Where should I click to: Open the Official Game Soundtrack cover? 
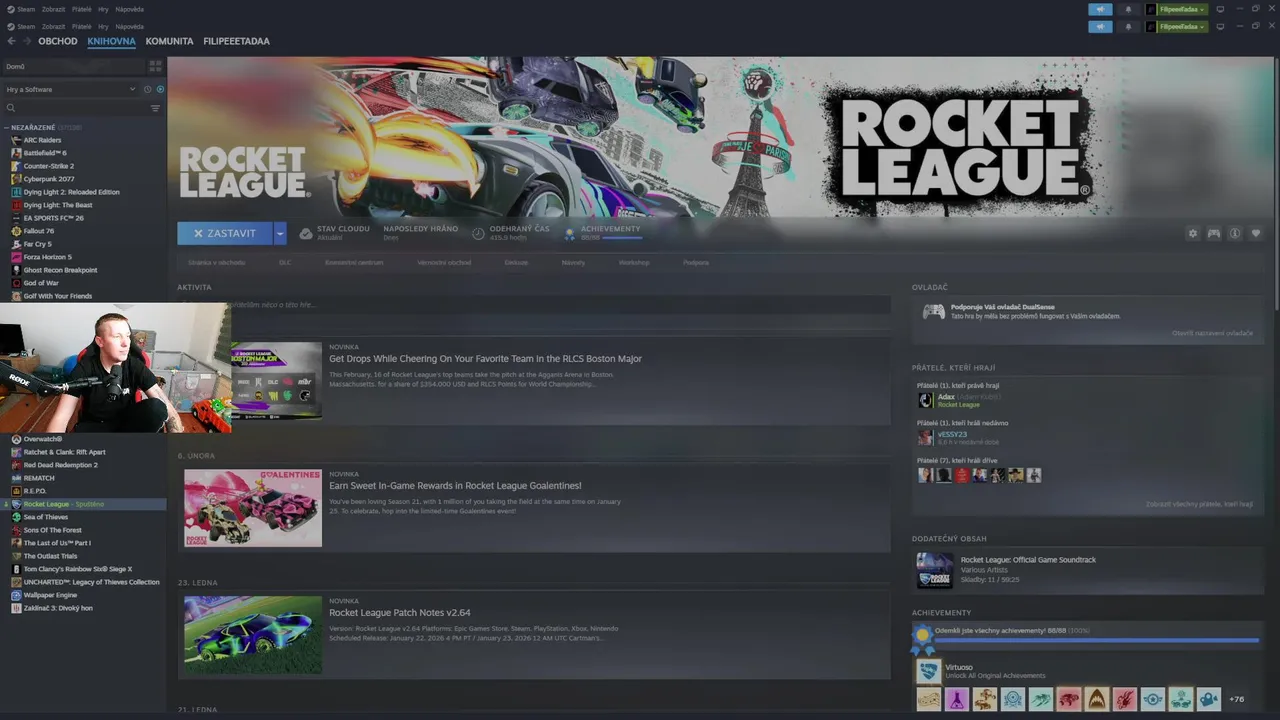point(935,571)
